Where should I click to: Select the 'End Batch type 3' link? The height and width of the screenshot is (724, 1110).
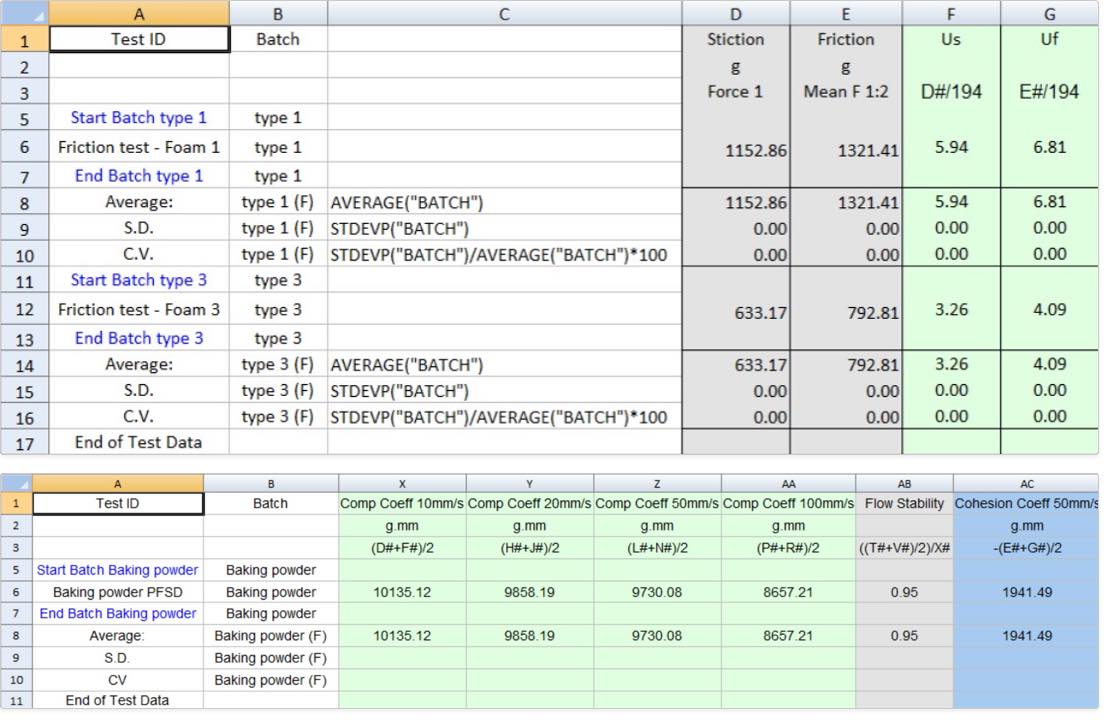click(138, 338)
